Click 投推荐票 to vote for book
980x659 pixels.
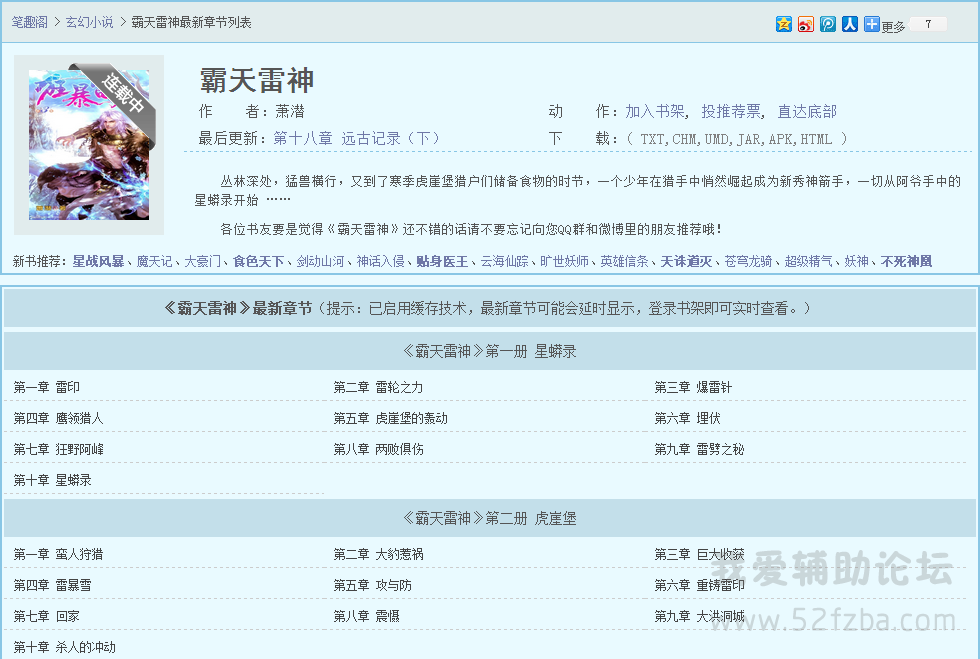pyautogui.click(x=731, y=111)
